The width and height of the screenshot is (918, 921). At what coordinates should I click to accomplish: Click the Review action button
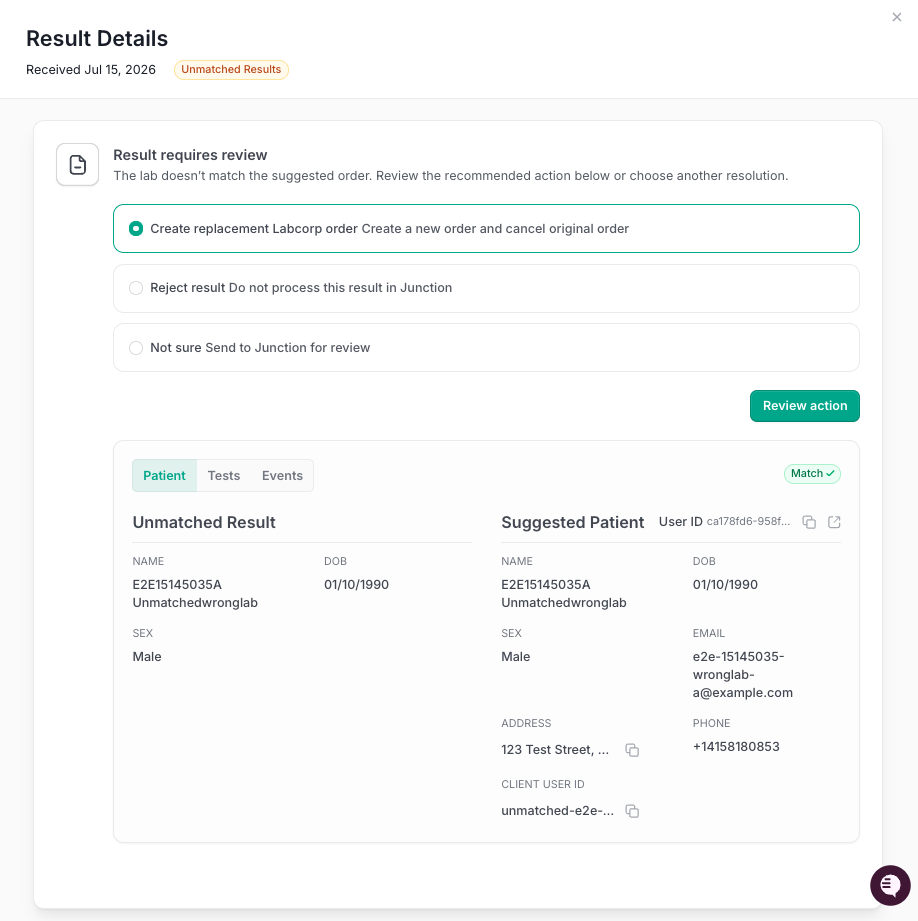pyautogui.click(x=805, y=406)
